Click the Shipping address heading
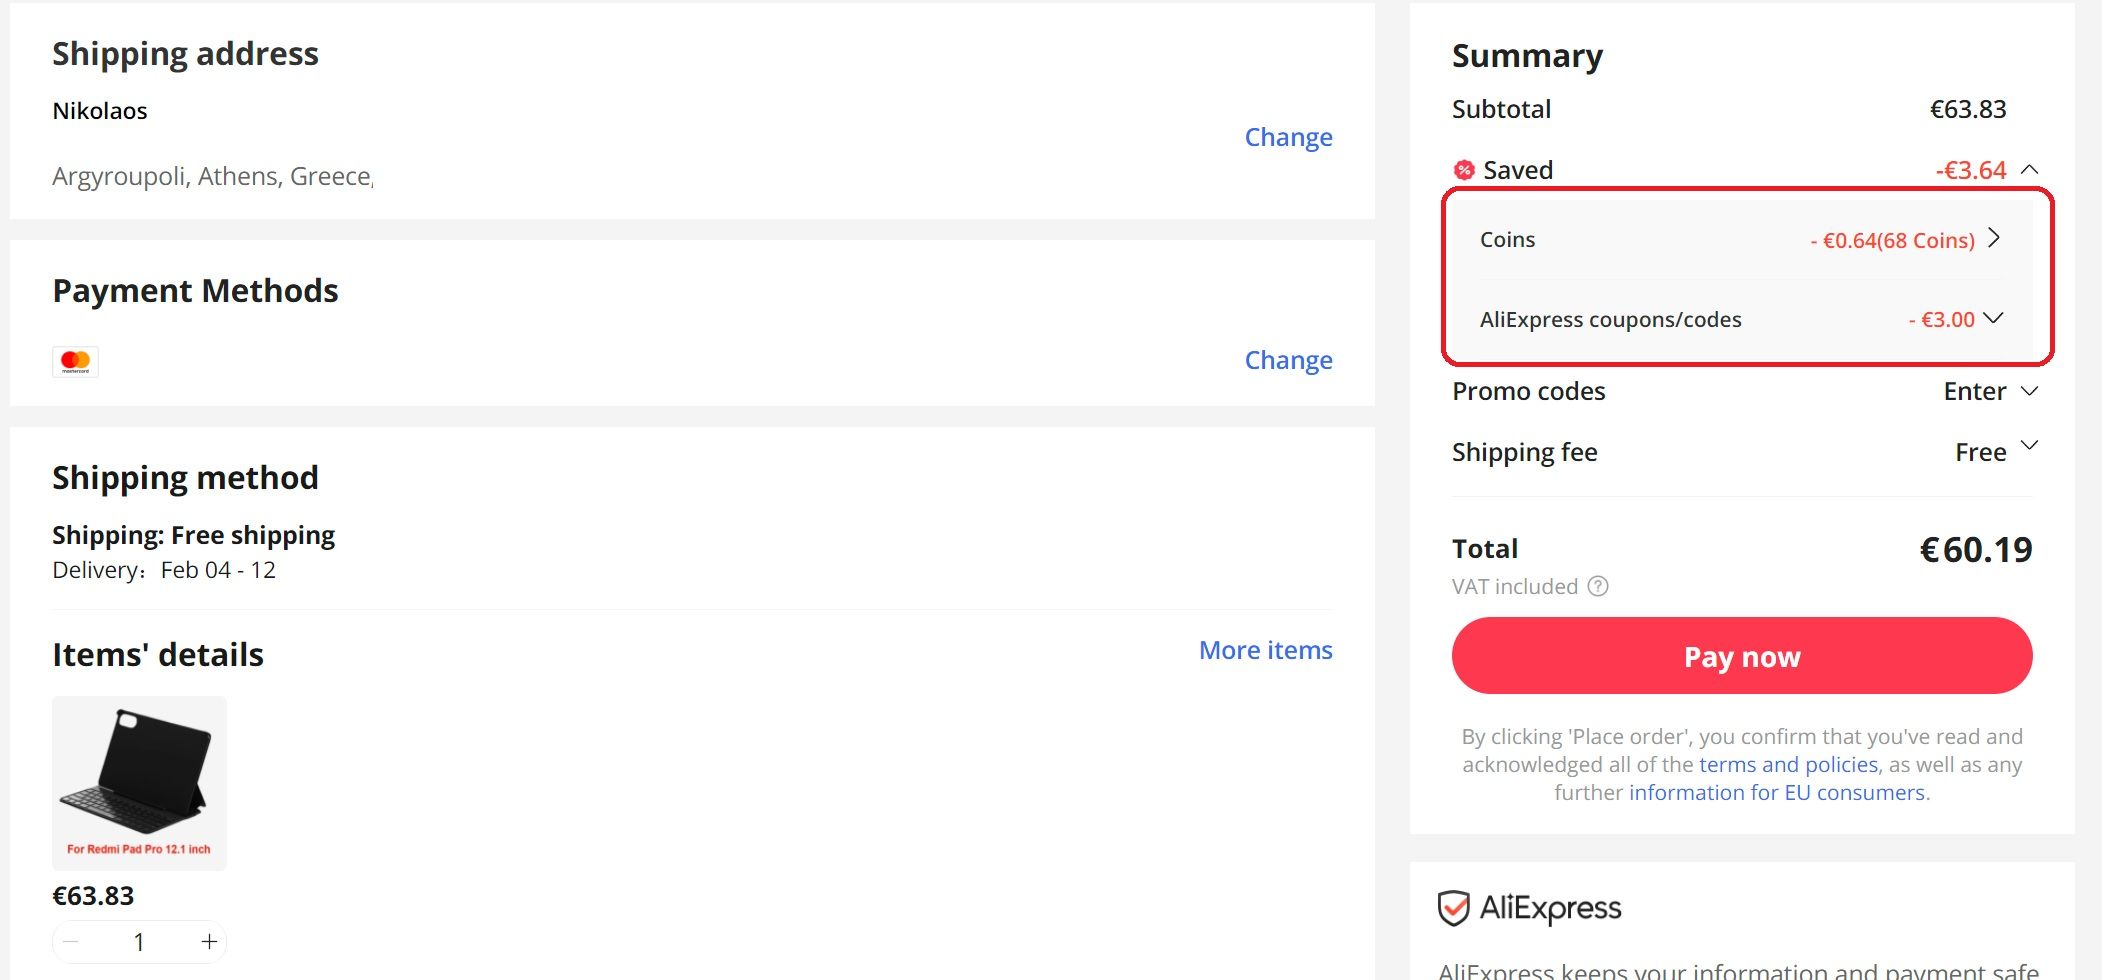This screenshot has width=2102, height=980. tap(185, 54)
